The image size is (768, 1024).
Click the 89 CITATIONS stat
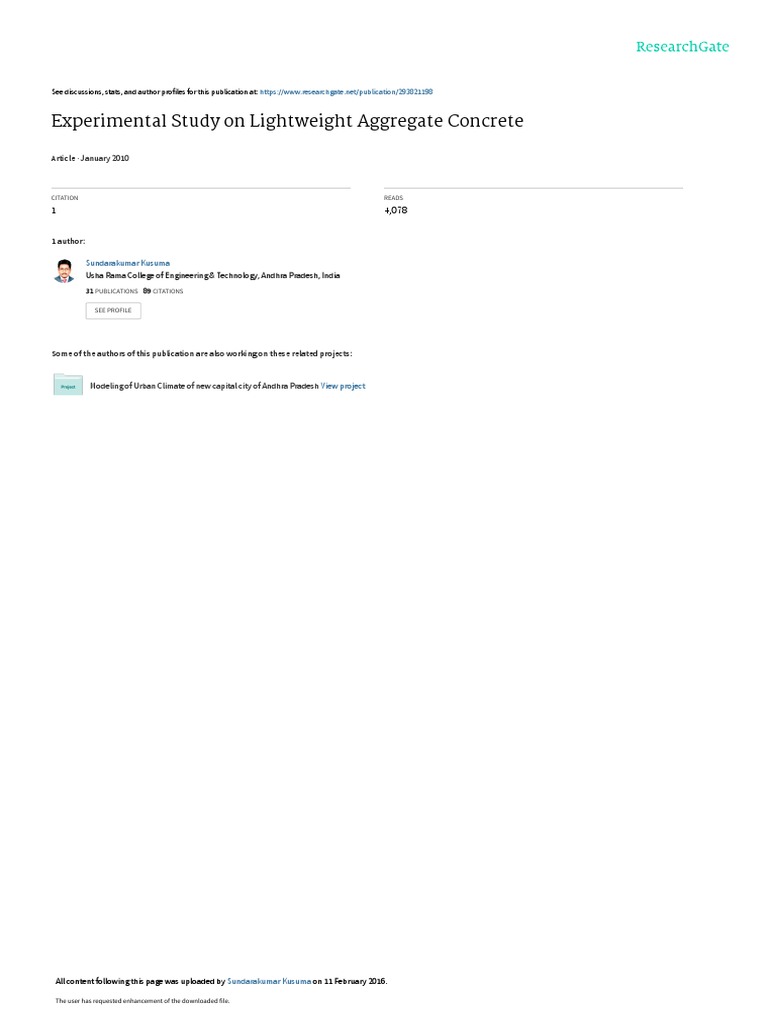tap(163, 291)
